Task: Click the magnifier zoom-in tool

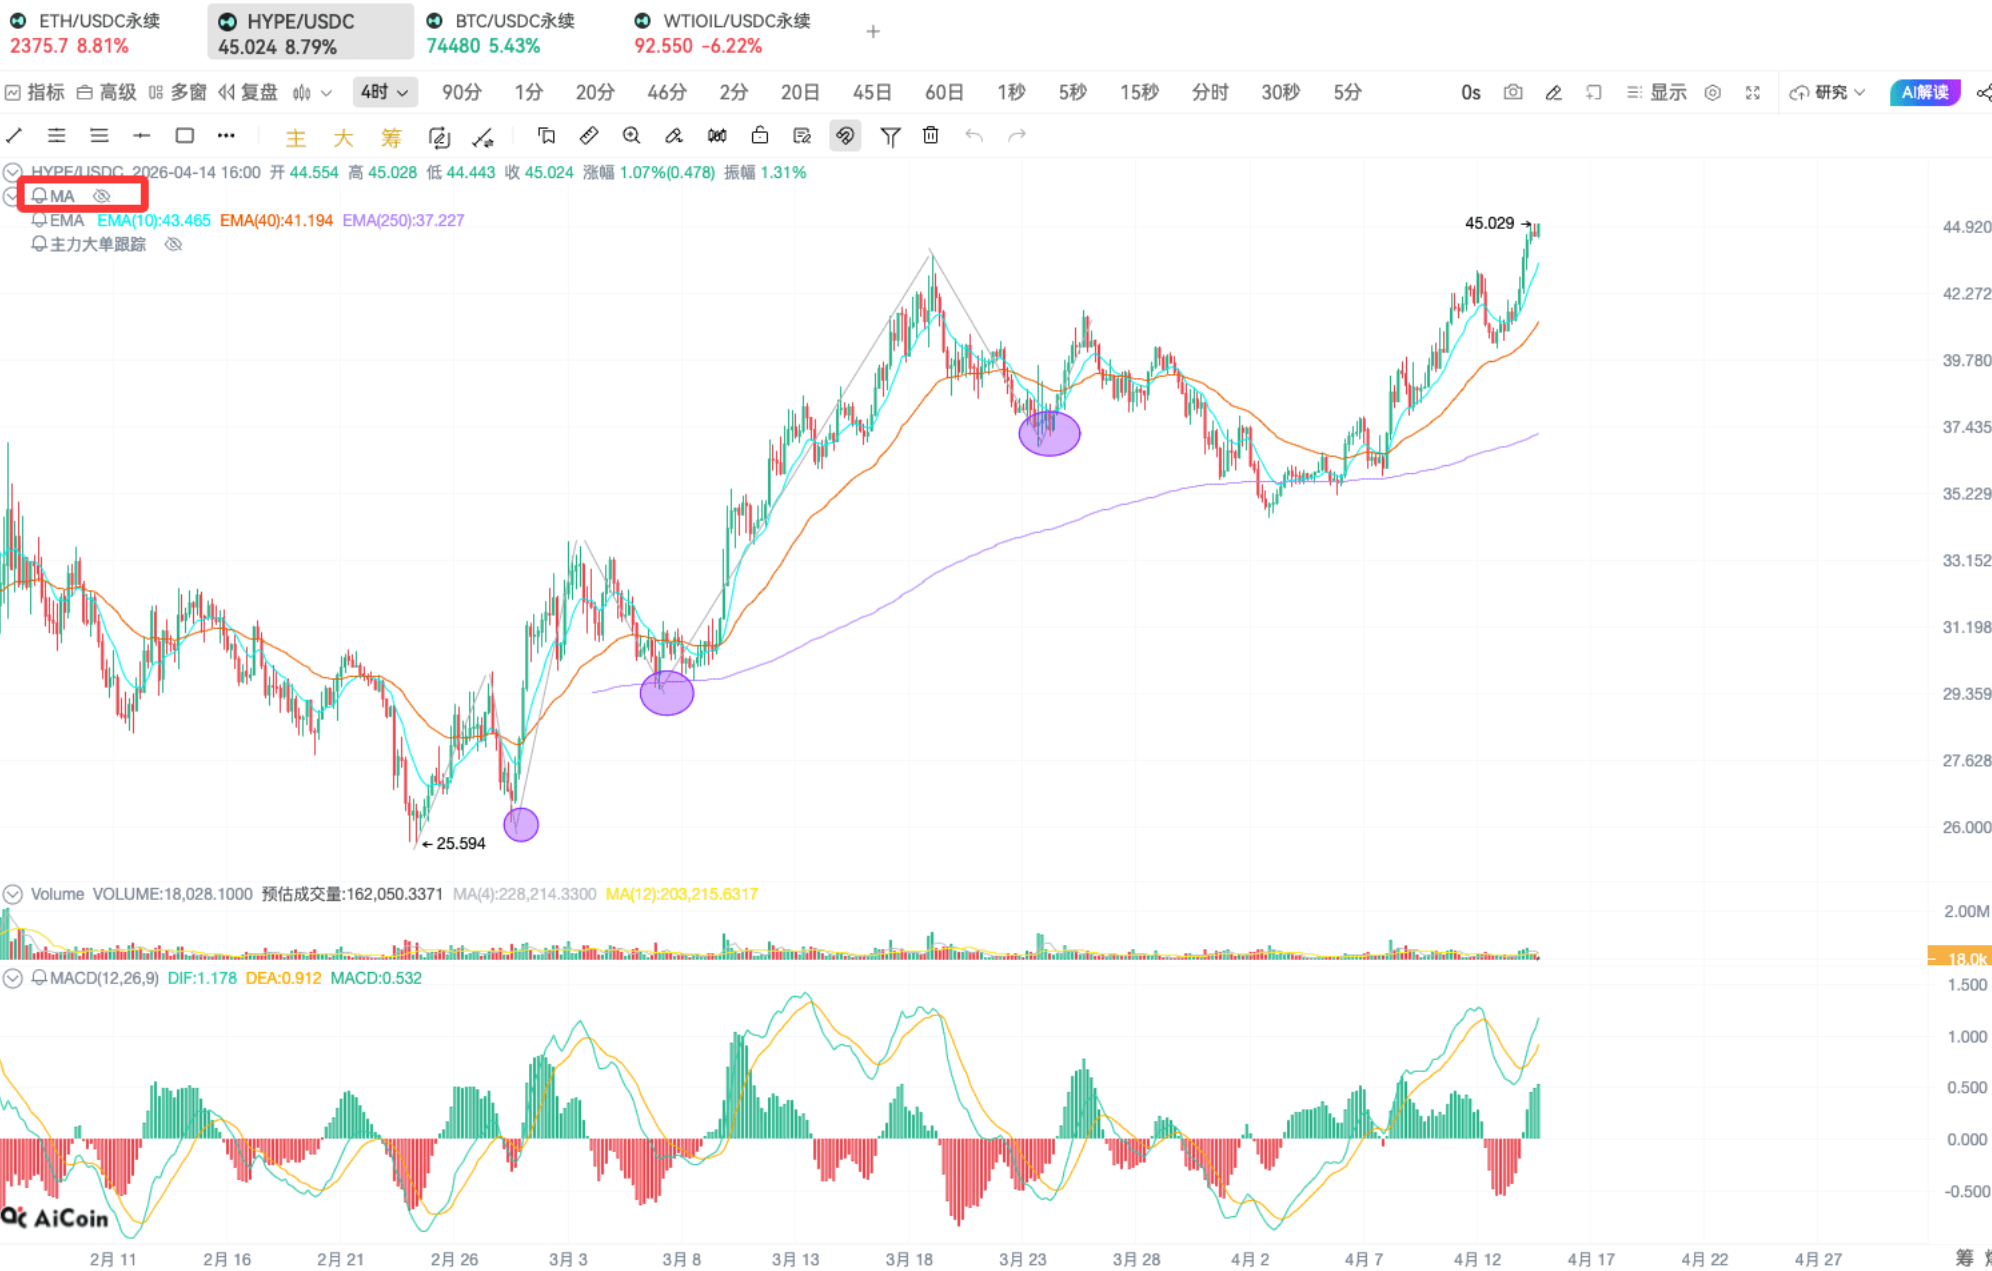Action: click(631, 136)
